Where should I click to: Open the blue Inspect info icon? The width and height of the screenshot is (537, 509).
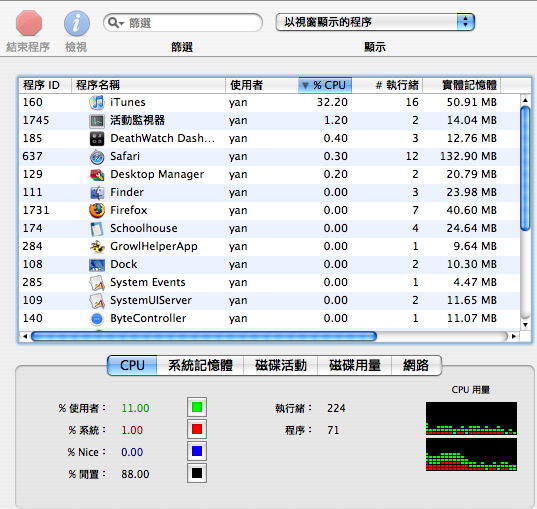[x=77, y=23]
